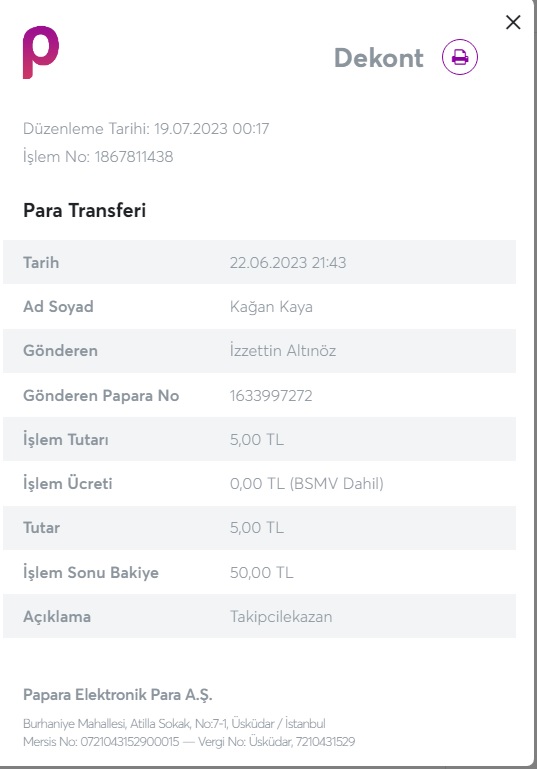
Task: Select the Mersis No footer line
Action: pyautogui.click(x=189, y=742)
